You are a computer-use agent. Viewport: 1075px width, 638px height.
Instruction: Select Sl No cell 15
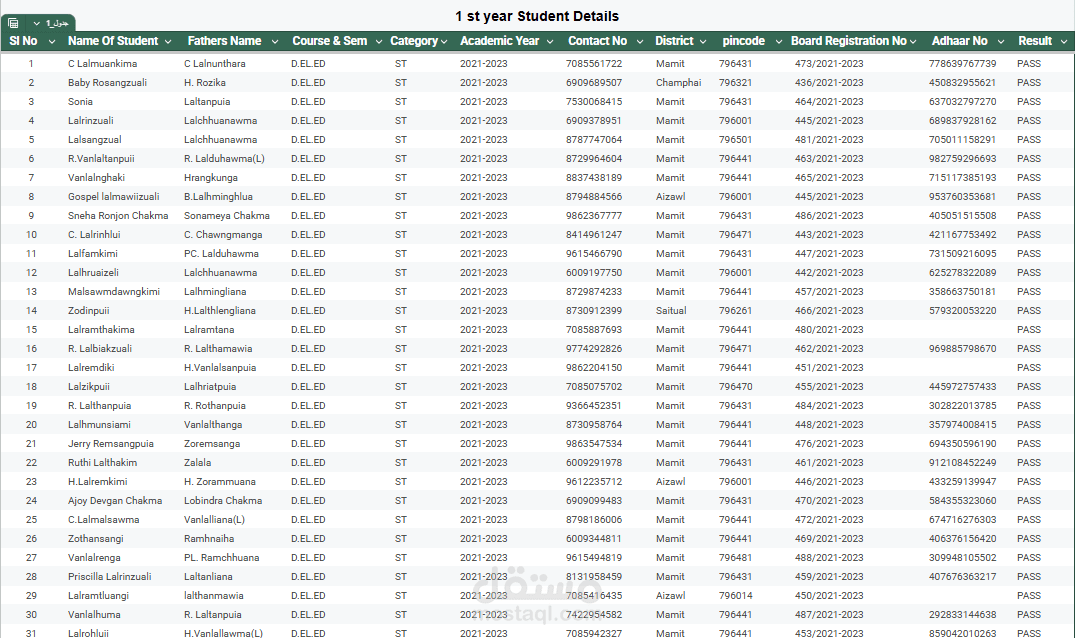click(31, 330)
